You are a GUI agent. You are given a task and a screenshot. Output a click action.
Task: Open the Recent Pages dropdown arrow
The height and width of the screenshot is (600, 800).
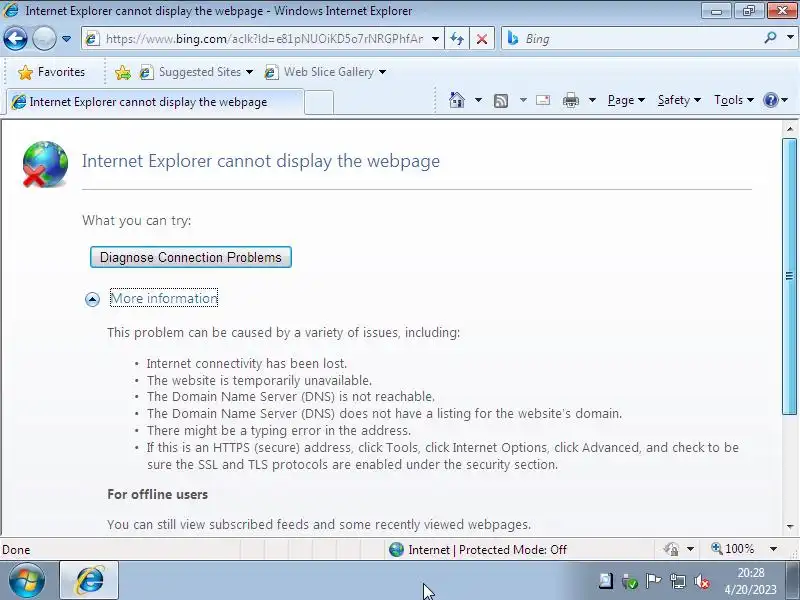click(66, 39)
